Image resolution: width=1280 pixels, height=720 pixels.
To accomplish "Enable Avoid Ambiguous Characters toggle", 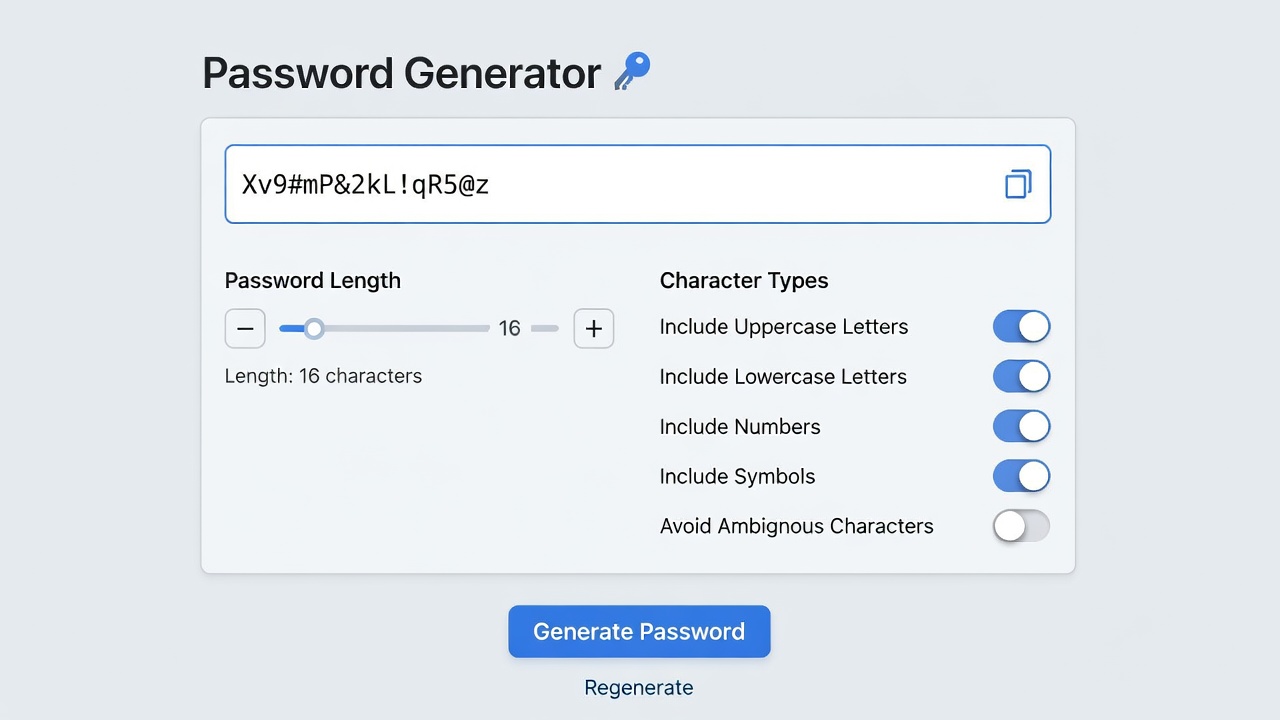I will [1021, 526].
